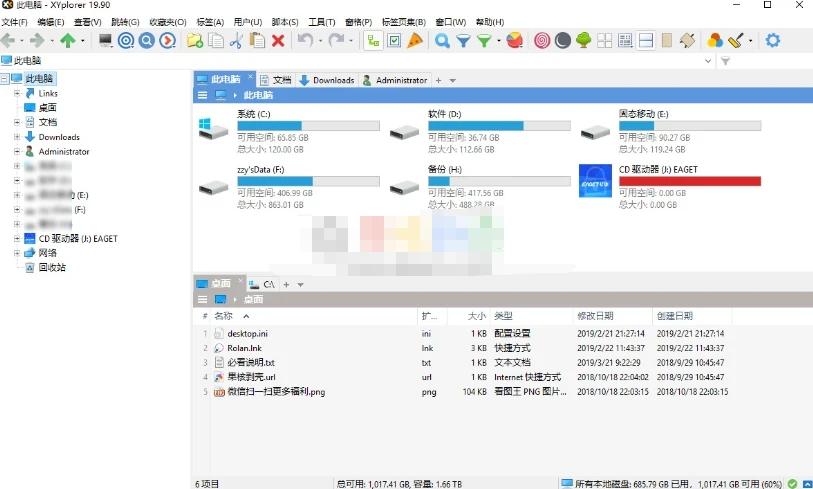Open the Forward history dropdown arrow
The height and width of the screenshot is (489, 813).
(52, 40)
